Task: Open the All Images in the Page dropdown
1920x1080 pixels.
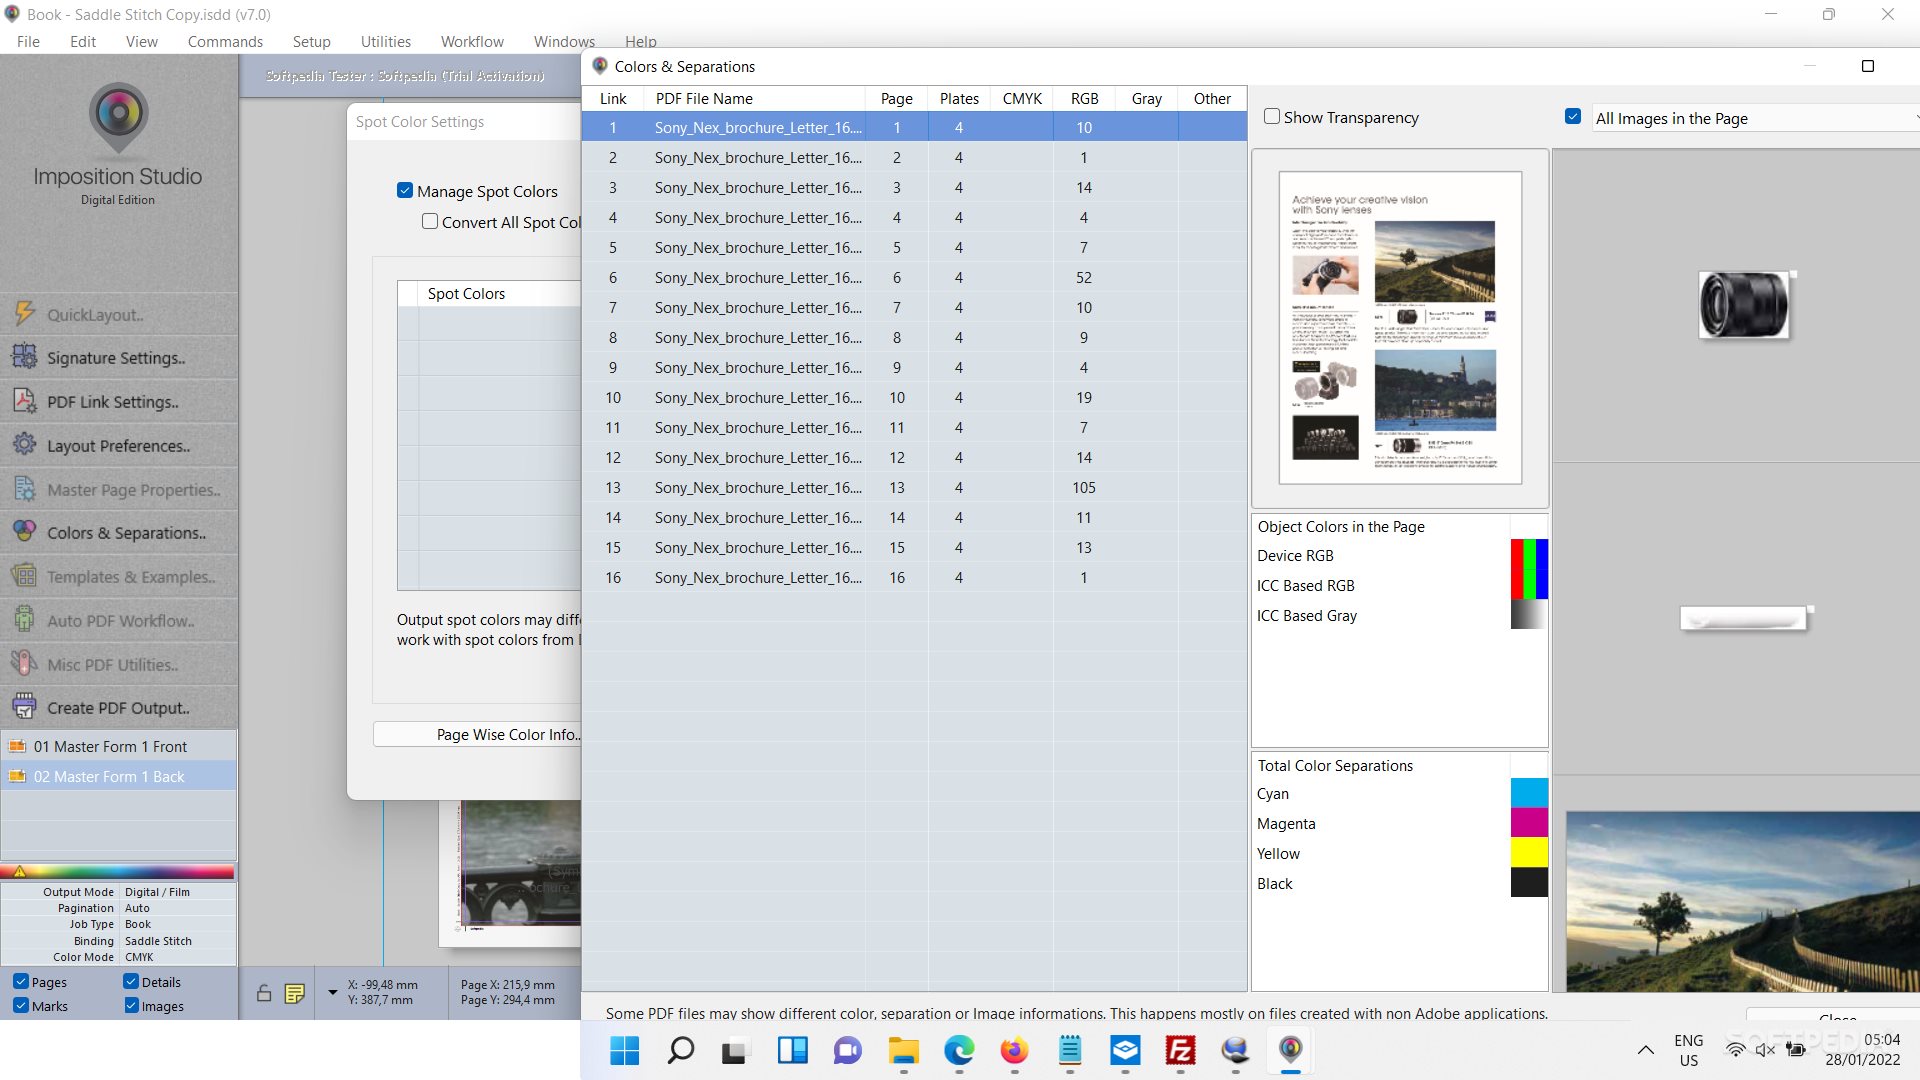Action: pos(1755,118)
